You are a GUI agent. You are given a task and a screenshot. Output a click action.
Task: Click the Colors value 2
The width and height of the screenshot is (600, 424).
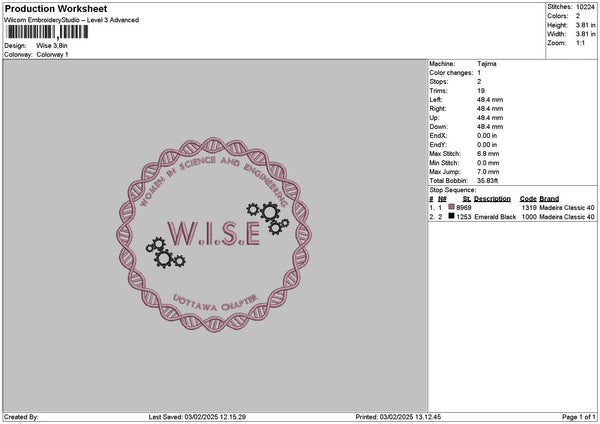click(x=578, y=16)
